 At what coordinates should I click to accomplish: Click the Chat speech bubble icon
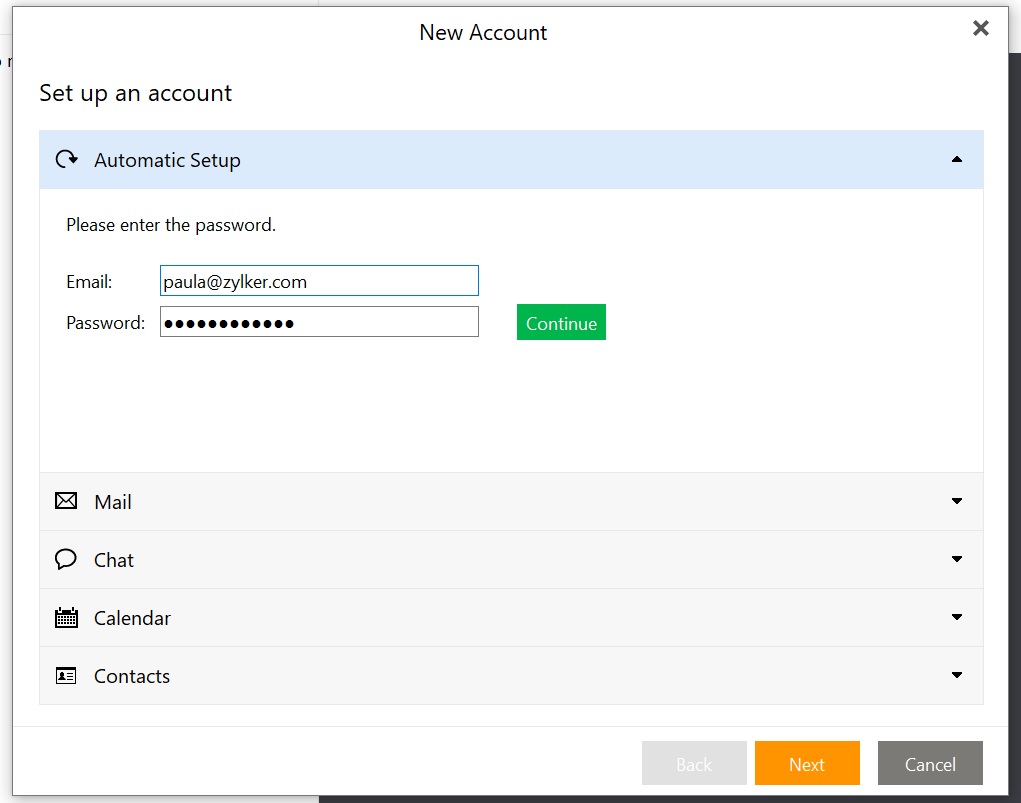tap(65, 559)
